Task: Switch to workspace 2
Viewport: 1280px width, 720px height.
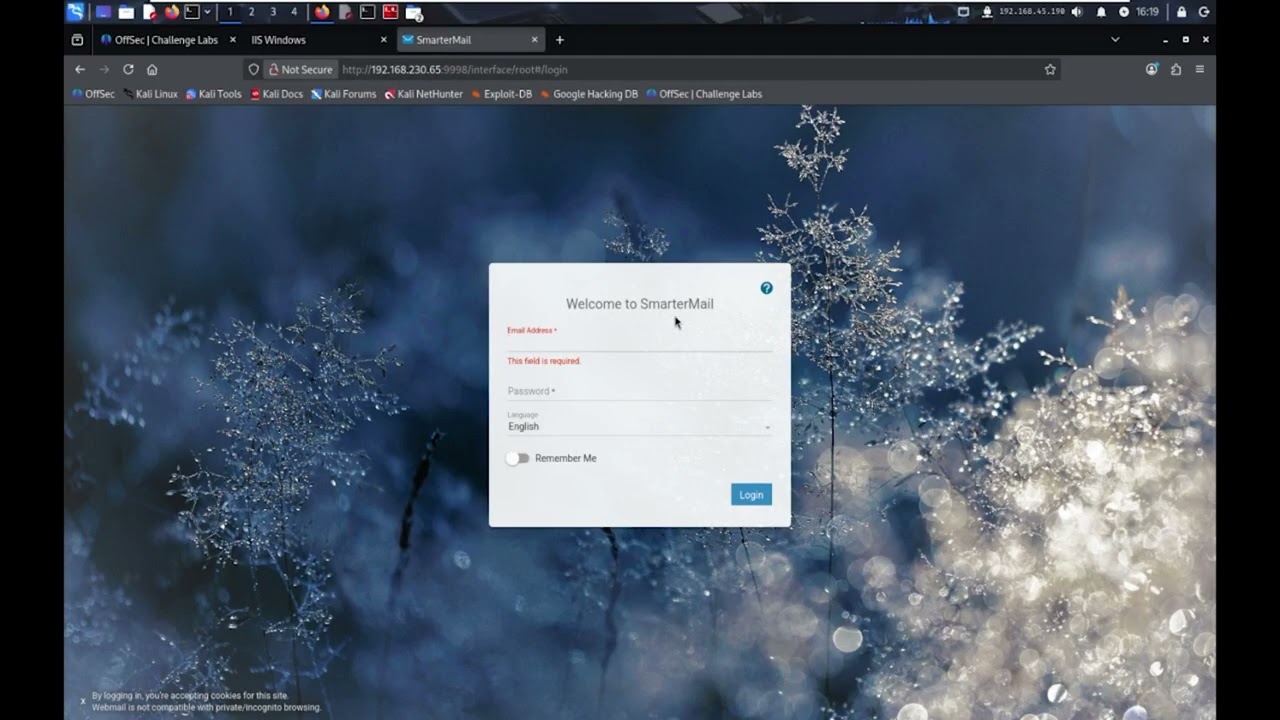Action: pyautogui.click(x=251, y=12)
